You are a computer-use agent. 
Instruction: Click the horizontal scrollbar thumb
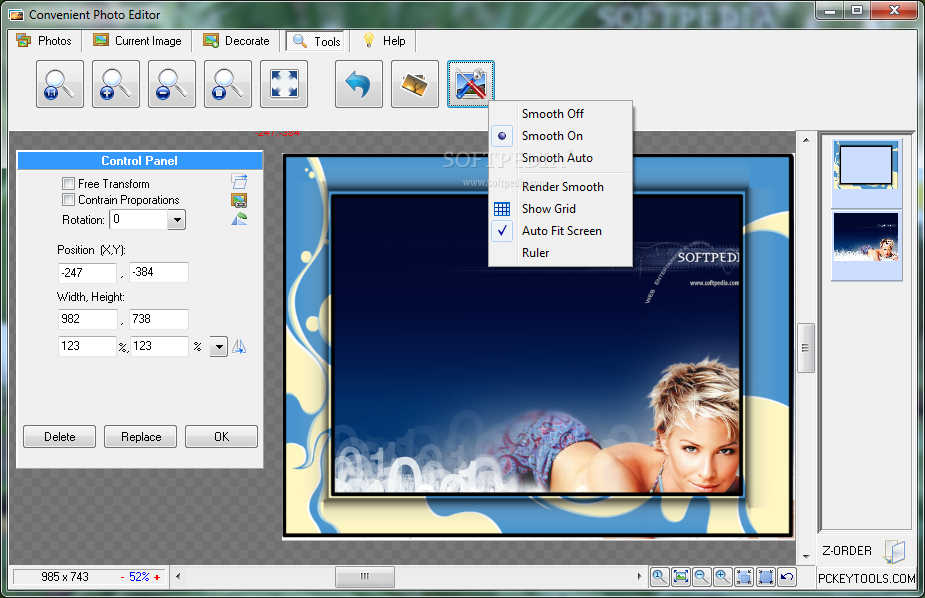click(x=365, y=576)
